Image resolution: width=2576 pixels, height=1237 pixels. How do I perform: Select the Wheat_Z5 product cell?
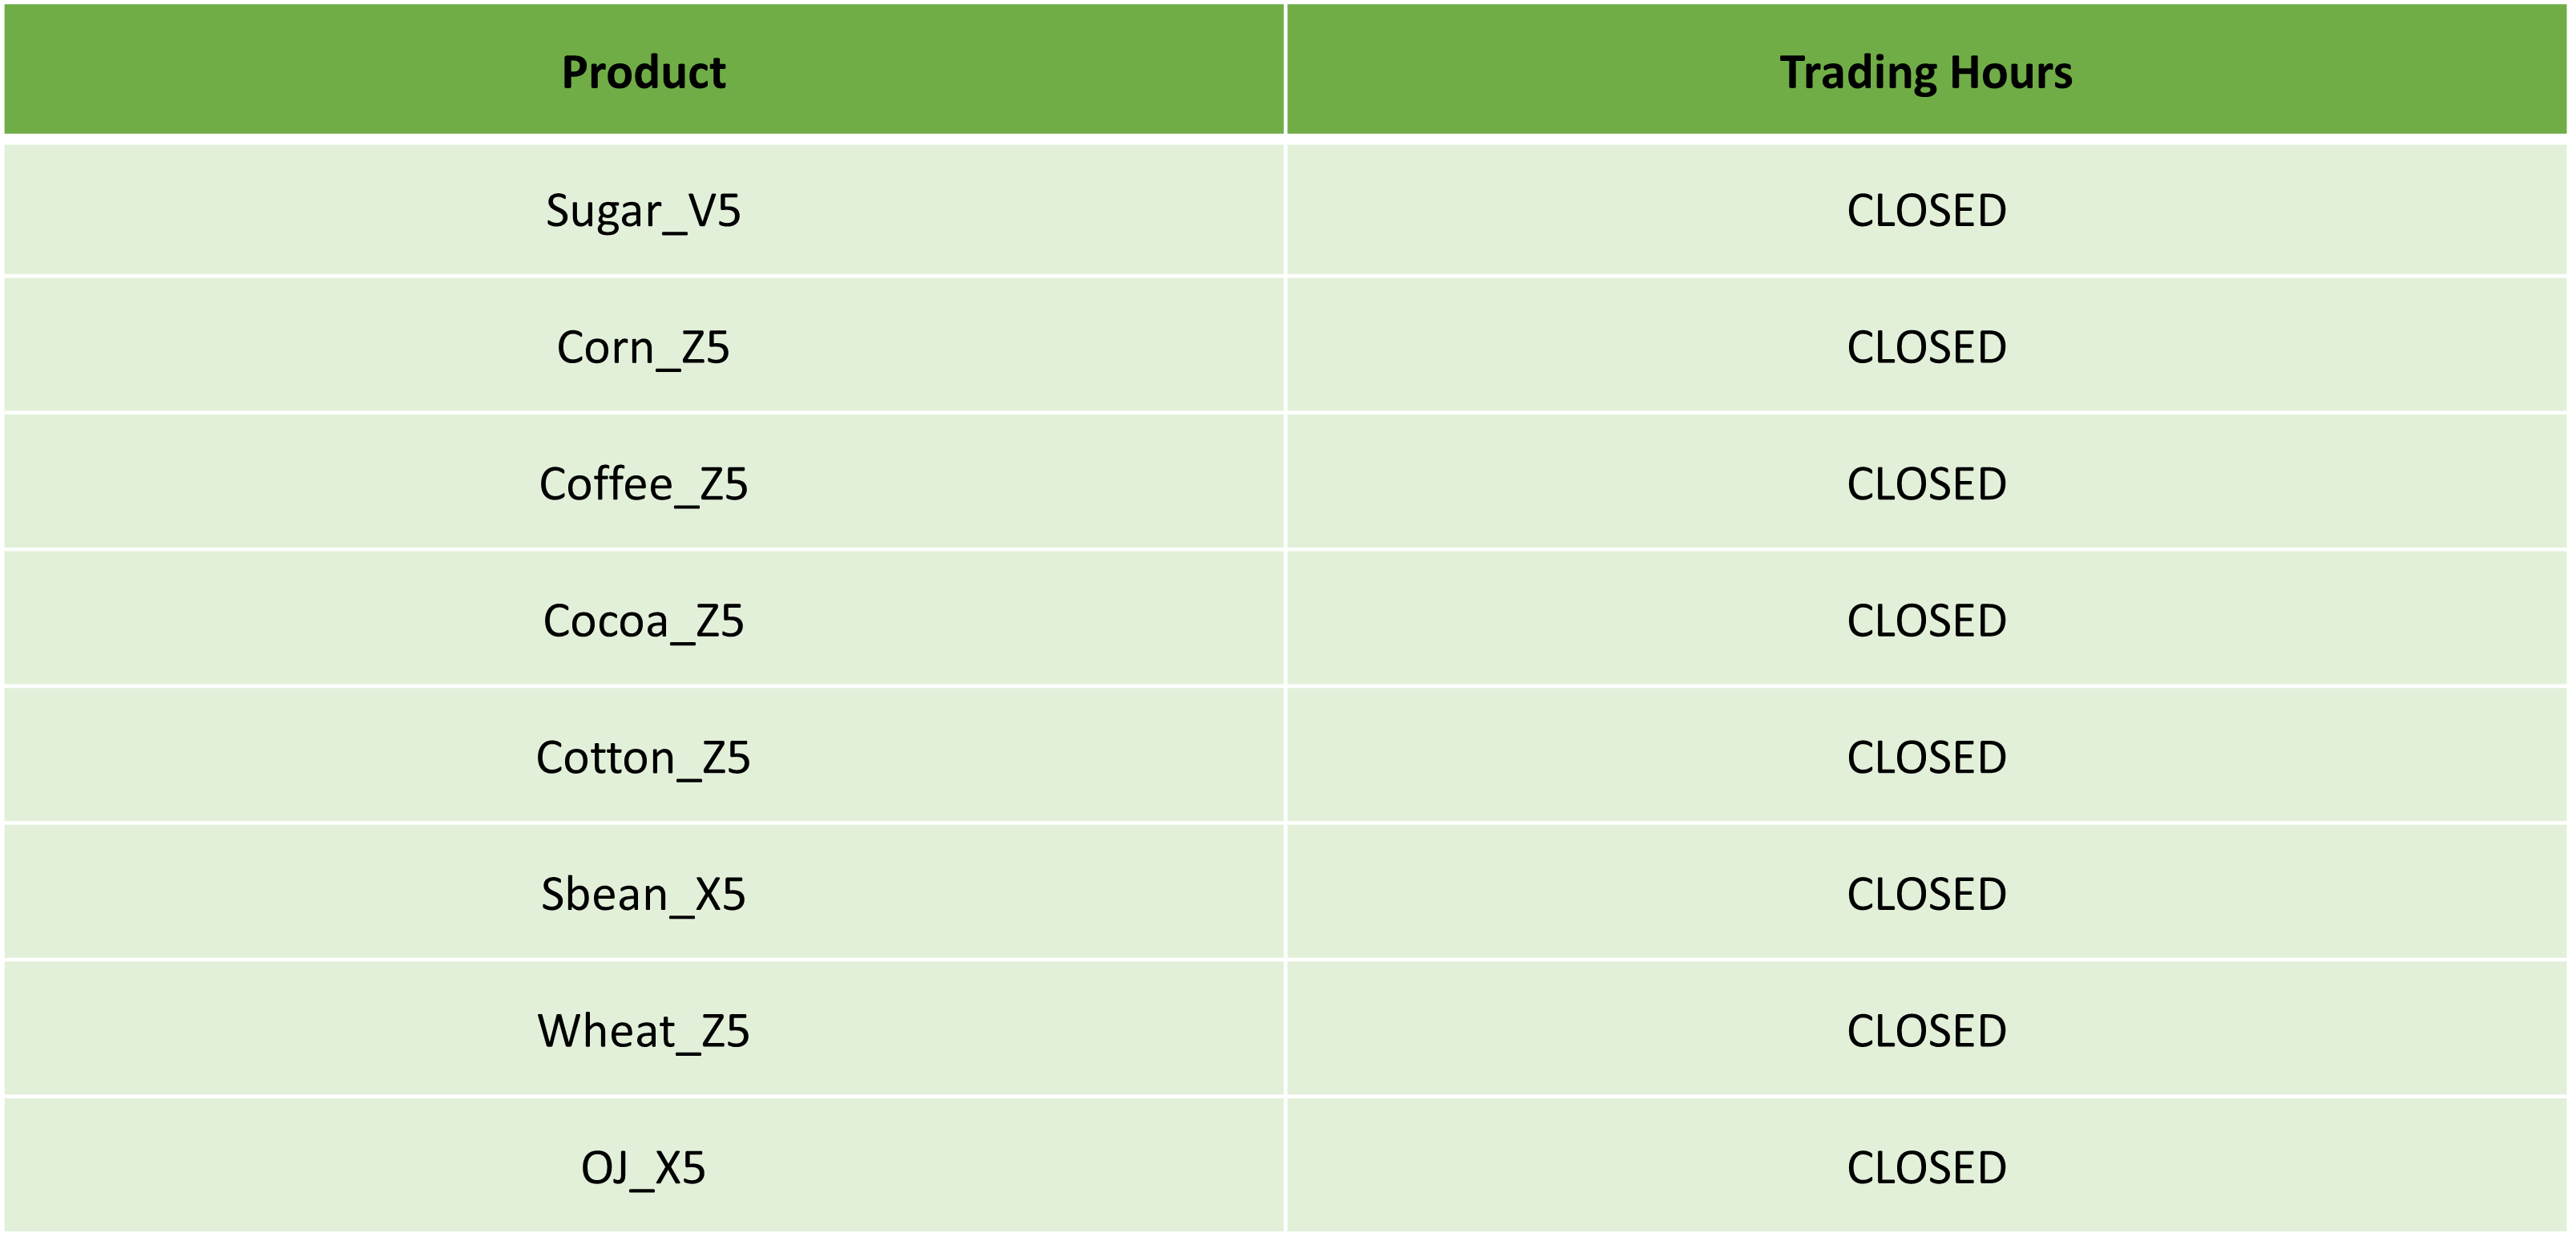(643, 1030)
